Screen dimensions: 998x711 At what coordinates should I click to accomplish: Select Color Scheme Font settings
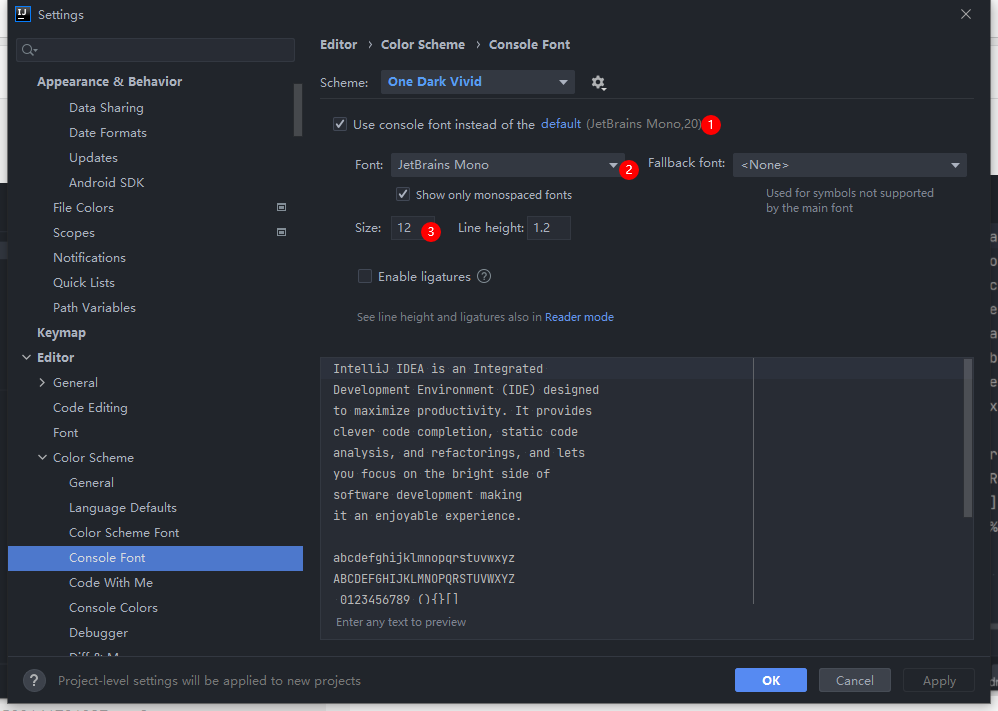click(123, 532)
